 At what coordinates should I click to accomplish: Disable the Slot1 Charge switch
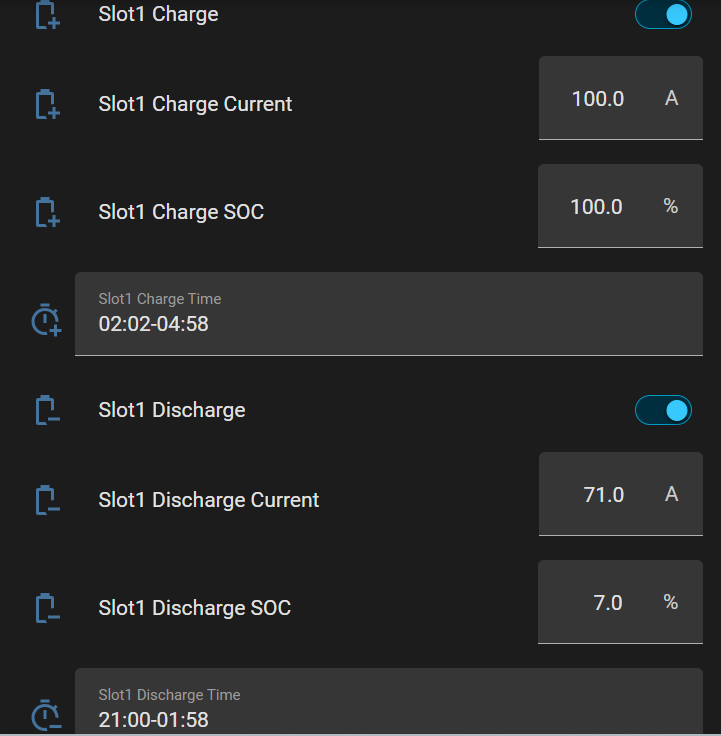(663, 15)
